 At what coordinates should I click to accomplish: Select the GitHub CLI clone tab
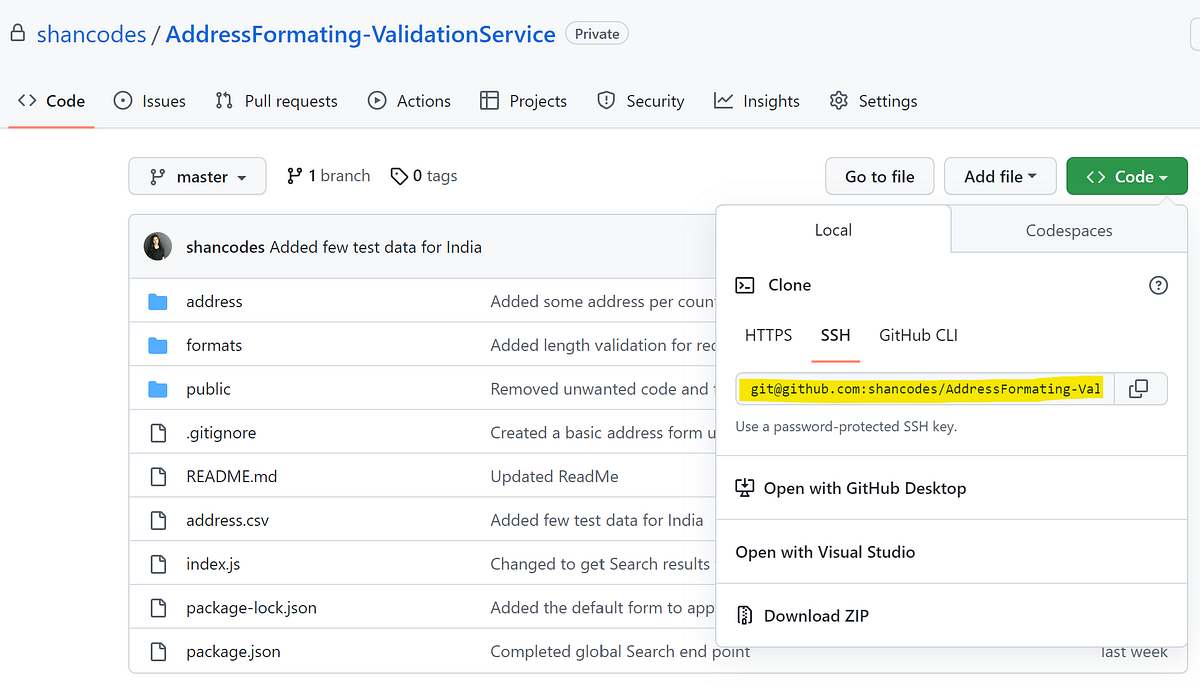click(x=917, y=335)
